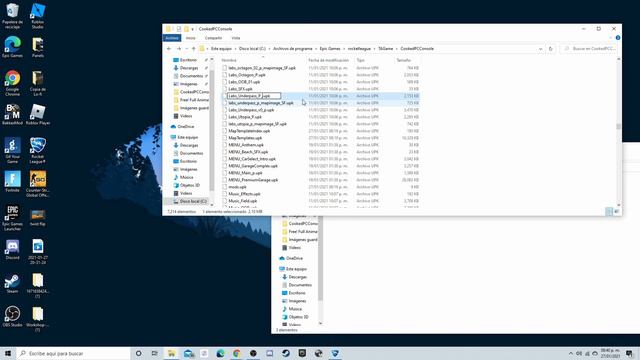Click rocketleague in the address breadcrumb

click(x=359, y=49)
